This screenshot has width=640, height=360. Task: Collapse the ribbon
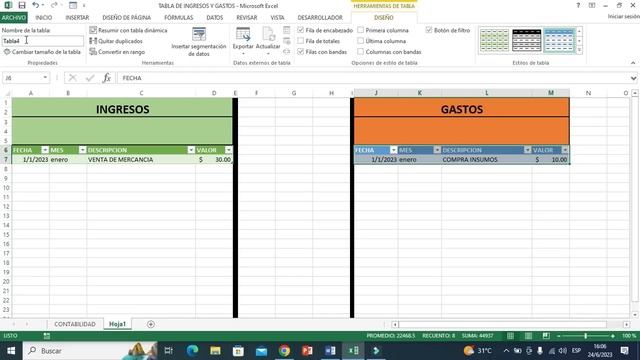(x=633, y=63)
